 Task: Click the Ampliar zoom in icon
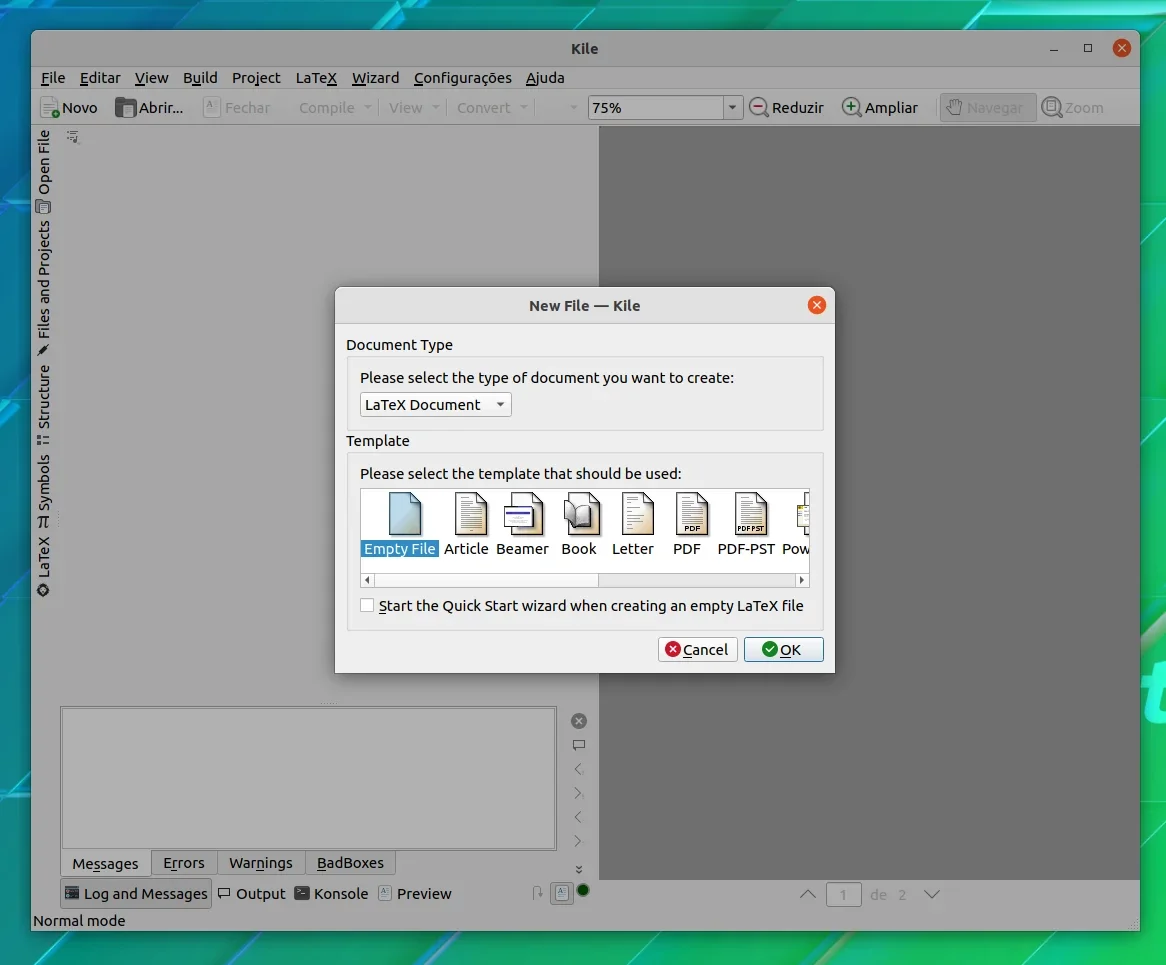(851, 108)
